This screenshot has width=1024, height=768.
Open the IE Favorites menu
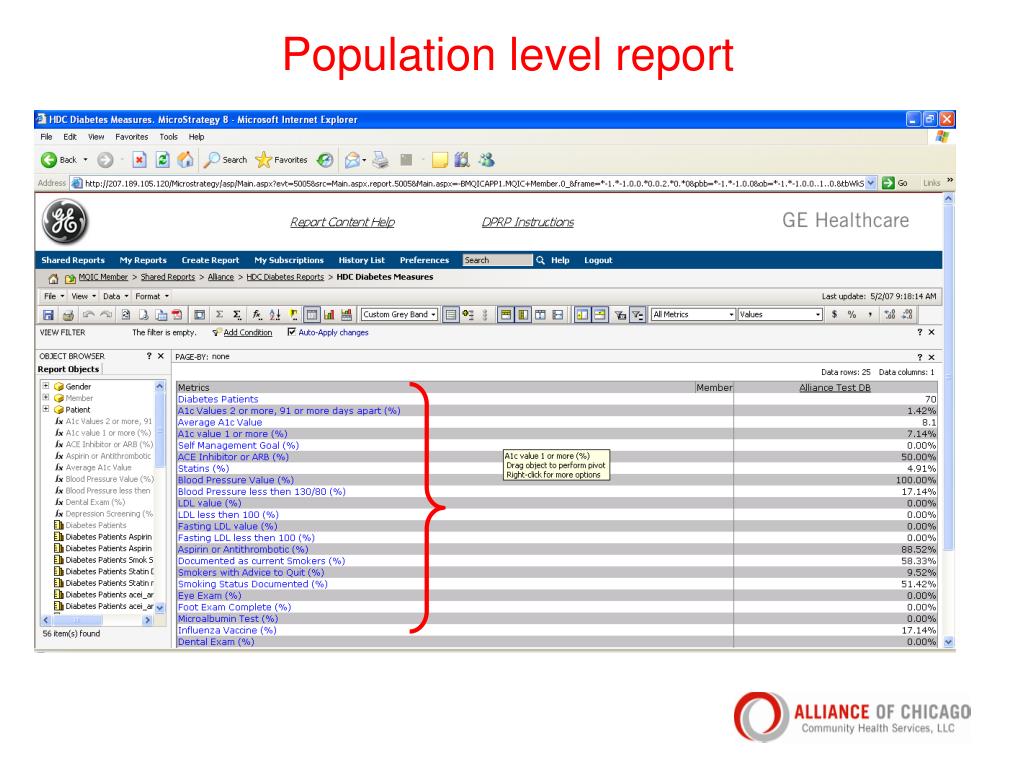(x=131, y=137)
